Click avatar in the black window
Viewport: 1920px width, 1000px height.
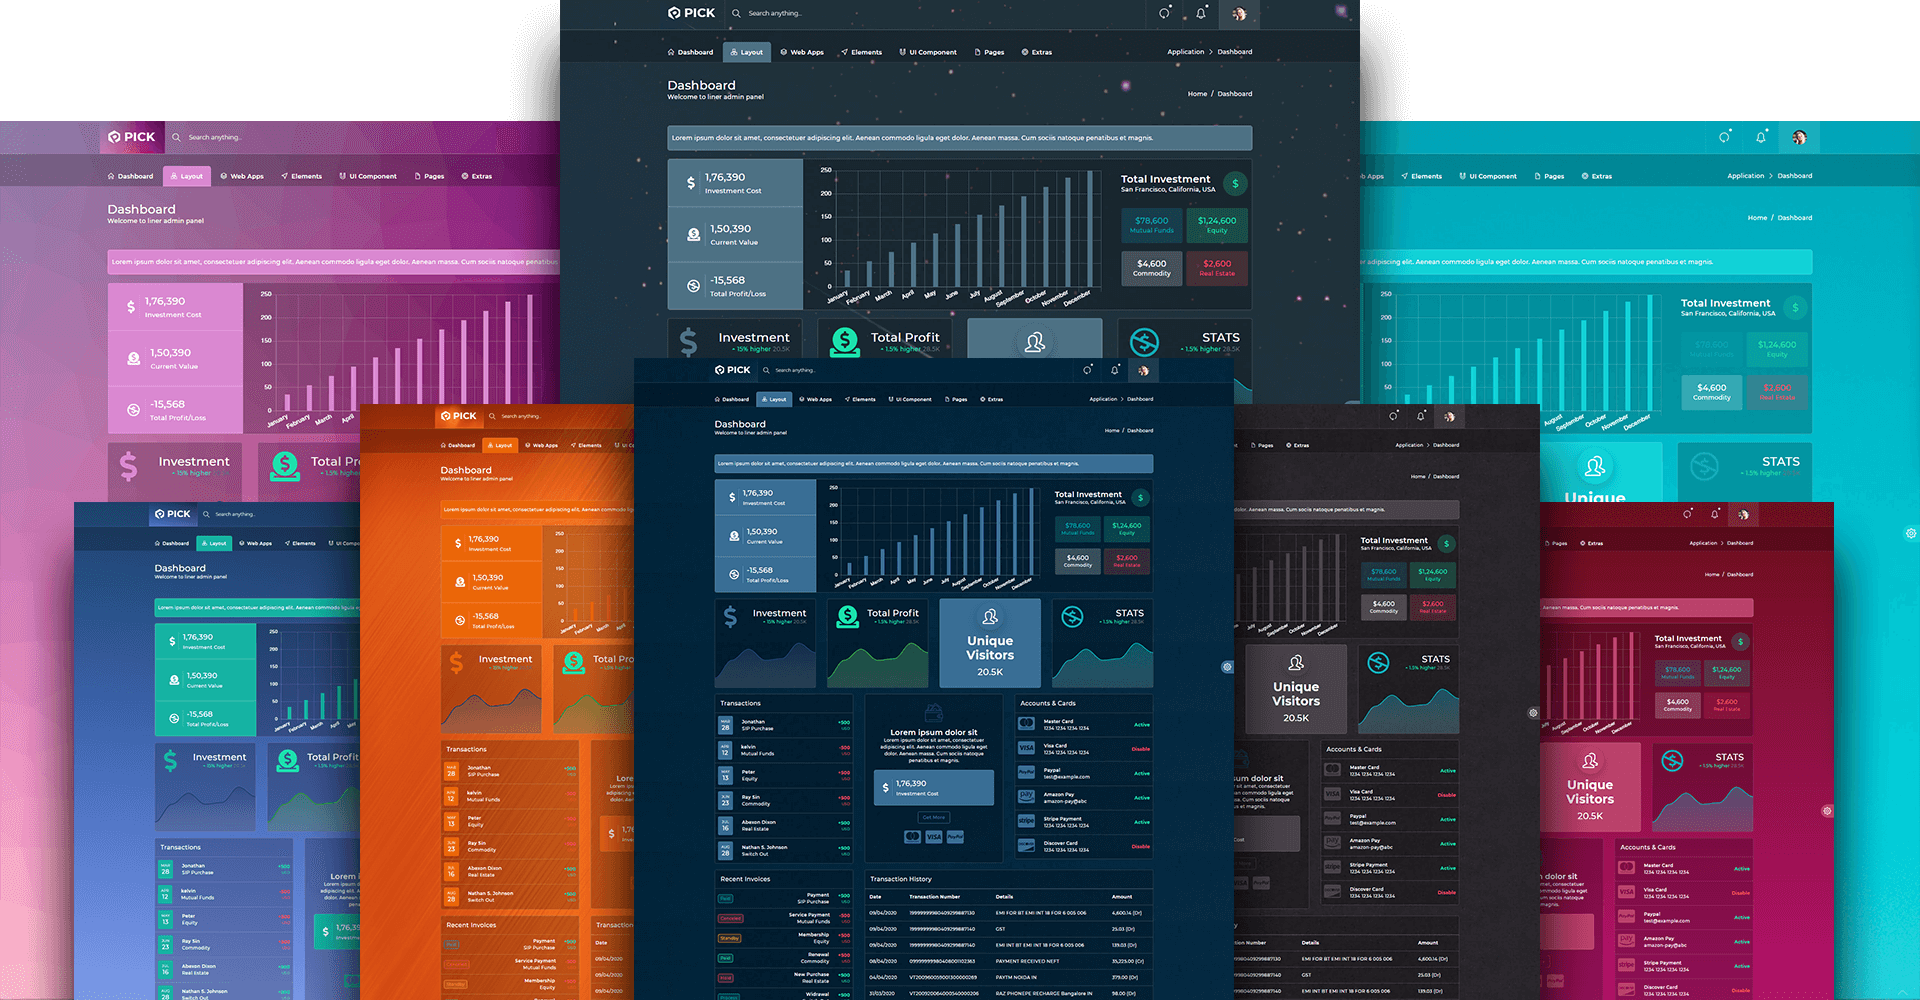(1449, 416)
